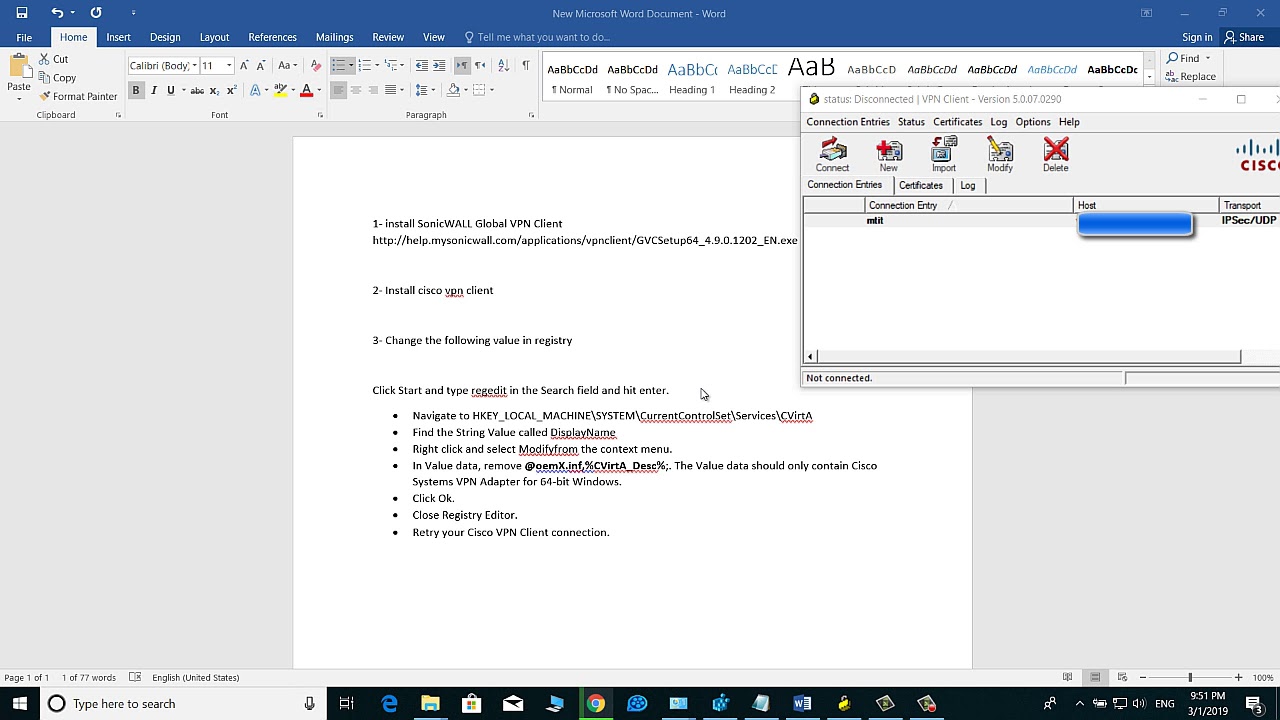
Task: Switch to the Log tab in VPN Client
Action: [968, 186]
